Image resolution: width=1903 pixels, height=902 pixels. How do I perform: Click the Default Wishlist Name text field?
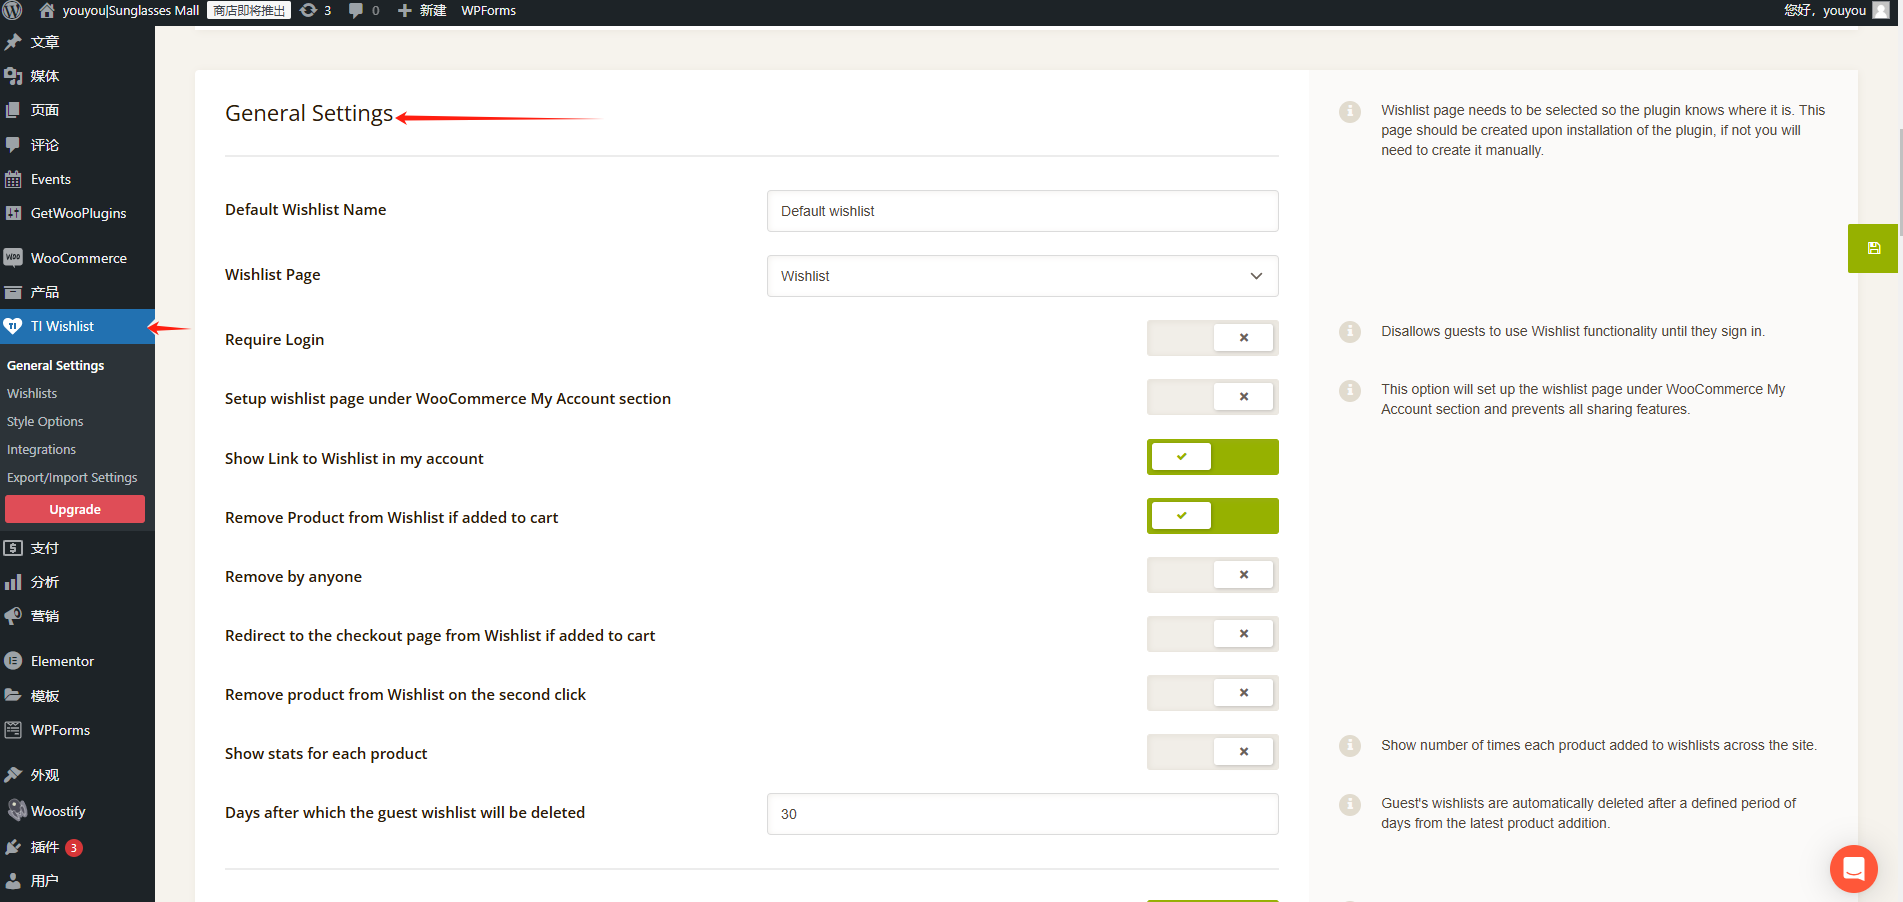[1022, 211]
